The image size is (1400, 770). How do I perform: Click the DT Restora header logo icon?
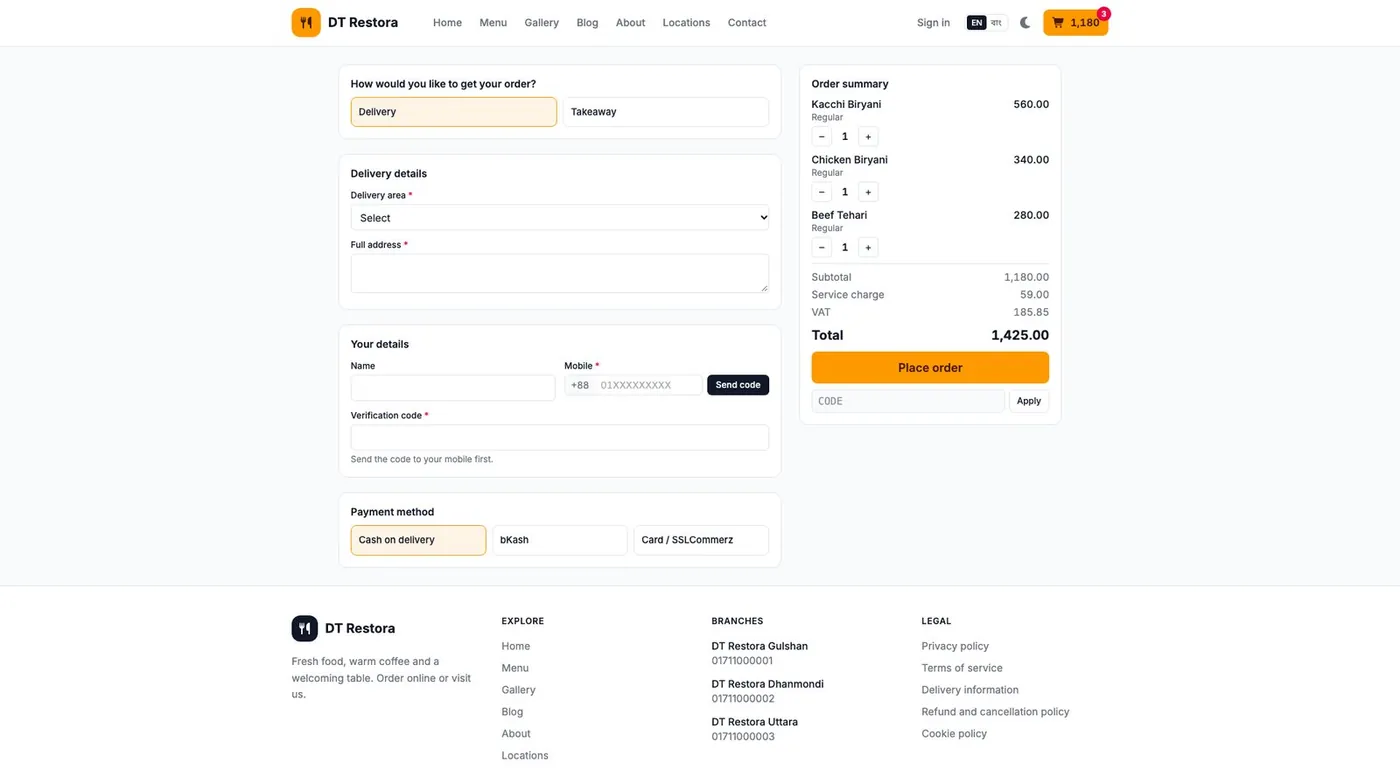(306, 22)
